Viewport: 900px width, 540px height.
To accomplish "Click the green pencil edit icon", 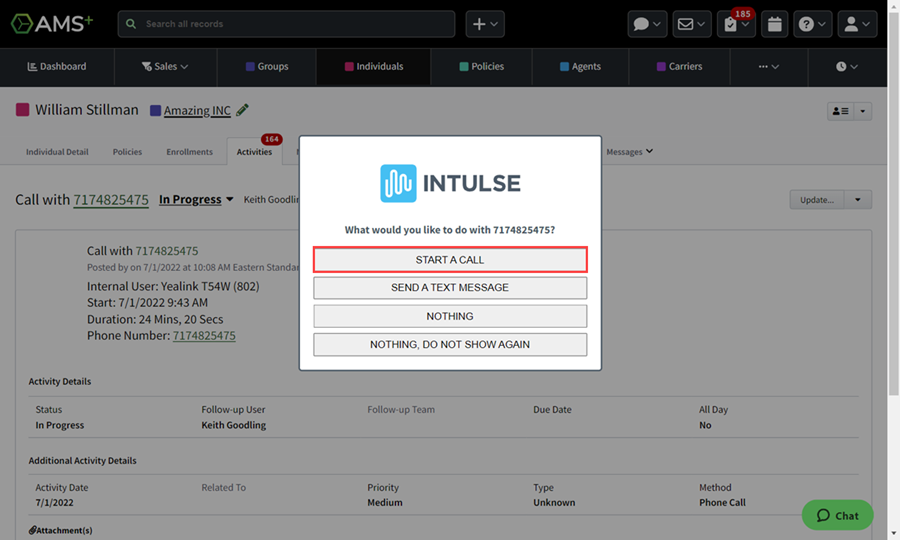I will coord(242,110).
